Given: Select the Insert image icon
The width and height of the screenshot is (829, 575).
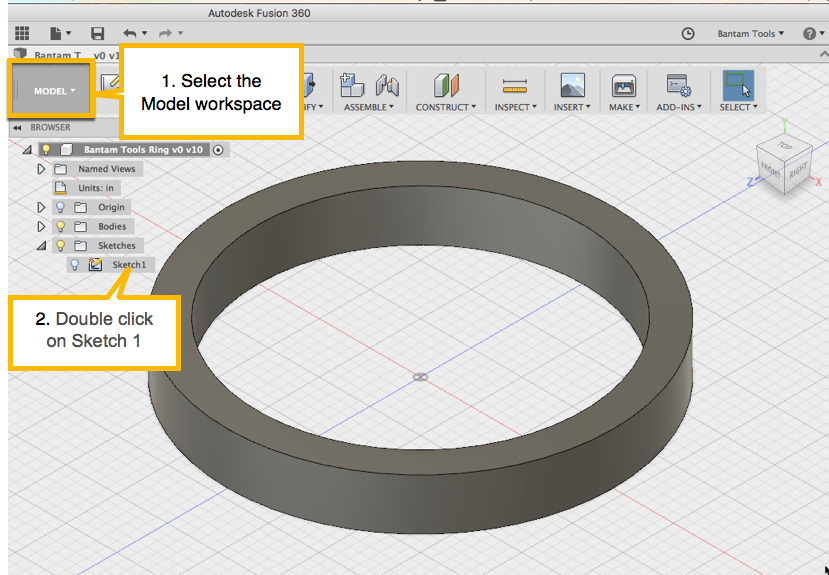Looking at the screenshot, I should (572, 85).
